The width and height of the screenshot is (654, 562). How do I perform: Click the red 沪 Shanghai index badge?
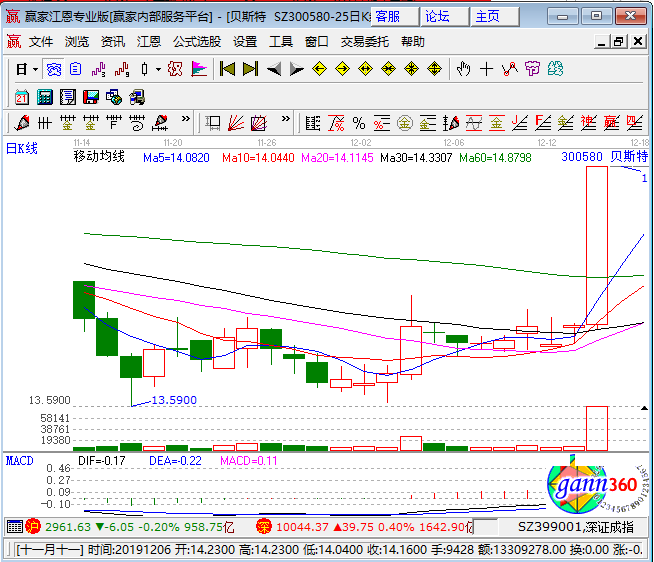[33, 527]
